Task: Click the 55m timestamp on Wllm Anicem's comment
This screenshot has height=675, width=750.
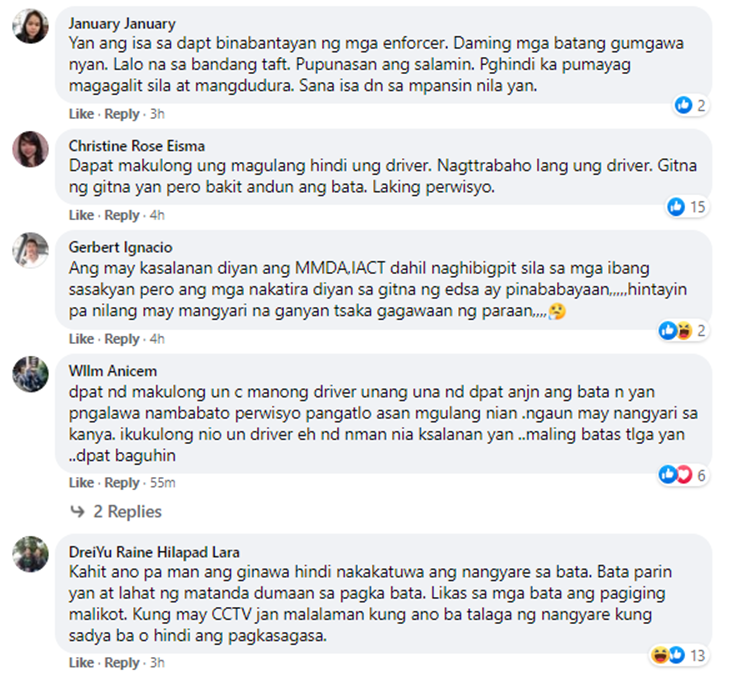Action: point(163,483)
